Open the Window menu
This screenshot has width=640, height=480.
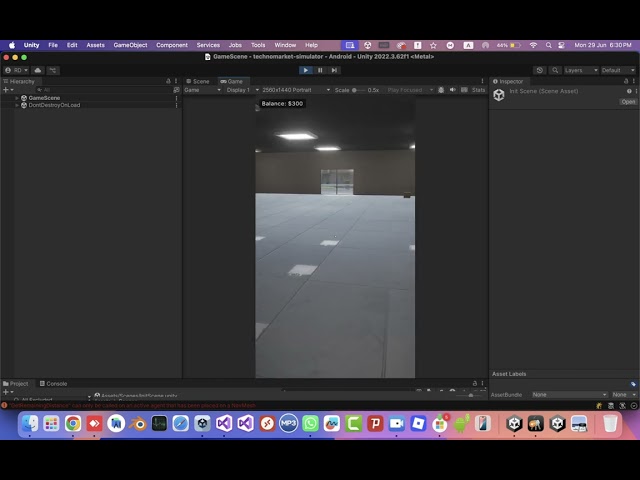coord(285,45)
